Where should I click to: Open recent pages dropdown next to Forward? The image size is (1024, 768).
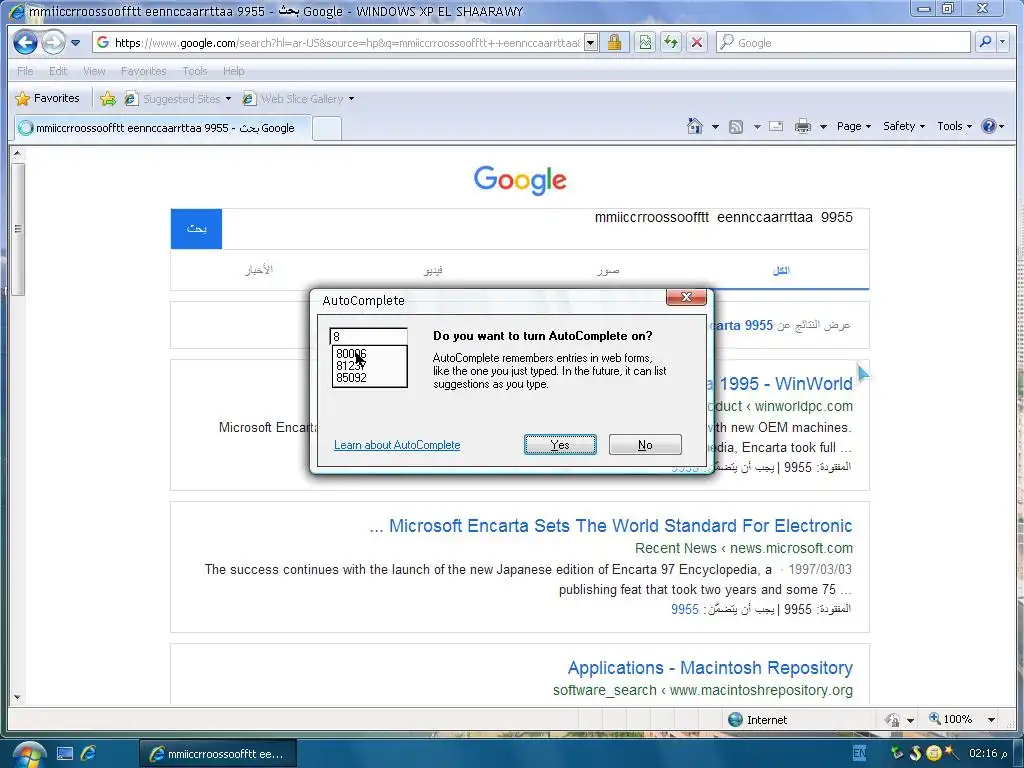coord(76,43)
